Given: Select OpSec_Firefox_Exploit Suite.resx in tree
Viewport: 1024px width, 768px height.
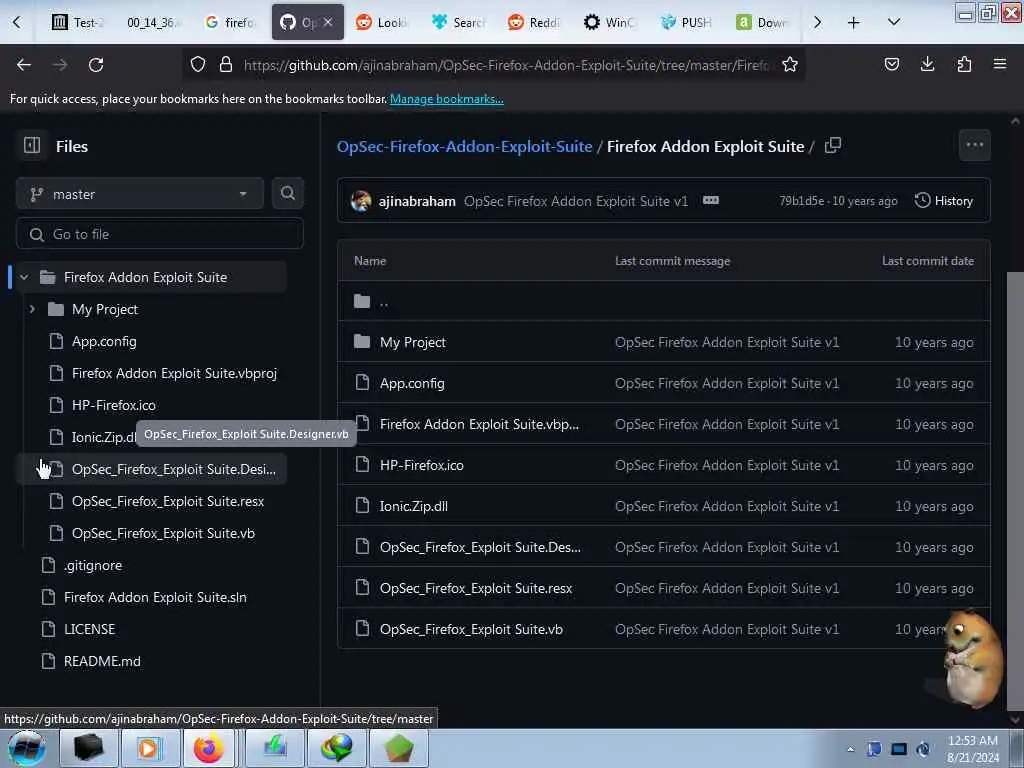Looking at the screenshot, I should (x=167, y=501).
